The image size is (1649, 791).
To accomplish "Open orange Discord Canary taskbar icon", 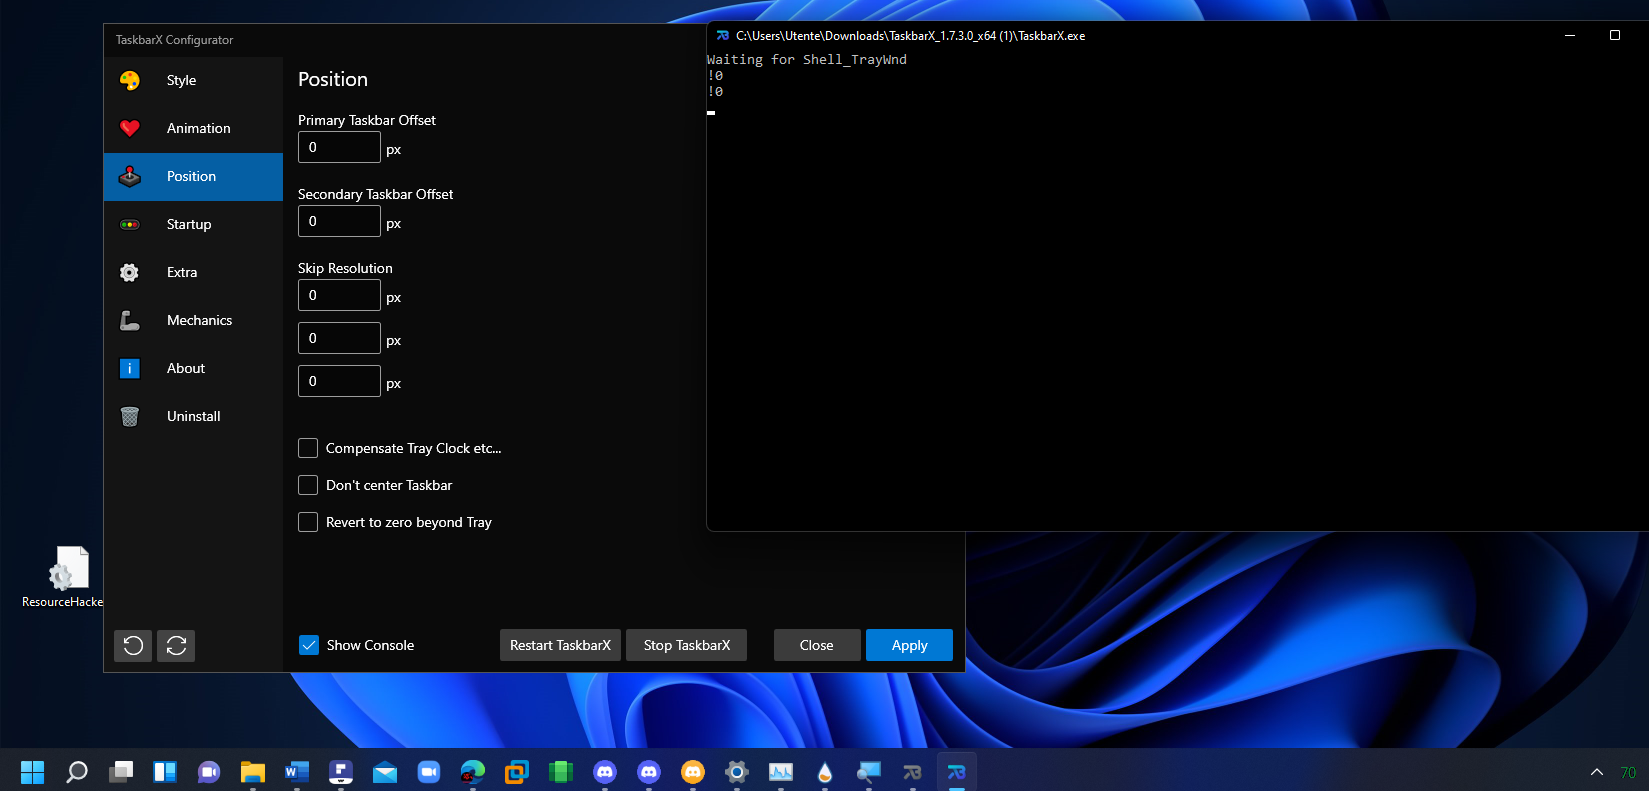I will click(x=693, y=772).
